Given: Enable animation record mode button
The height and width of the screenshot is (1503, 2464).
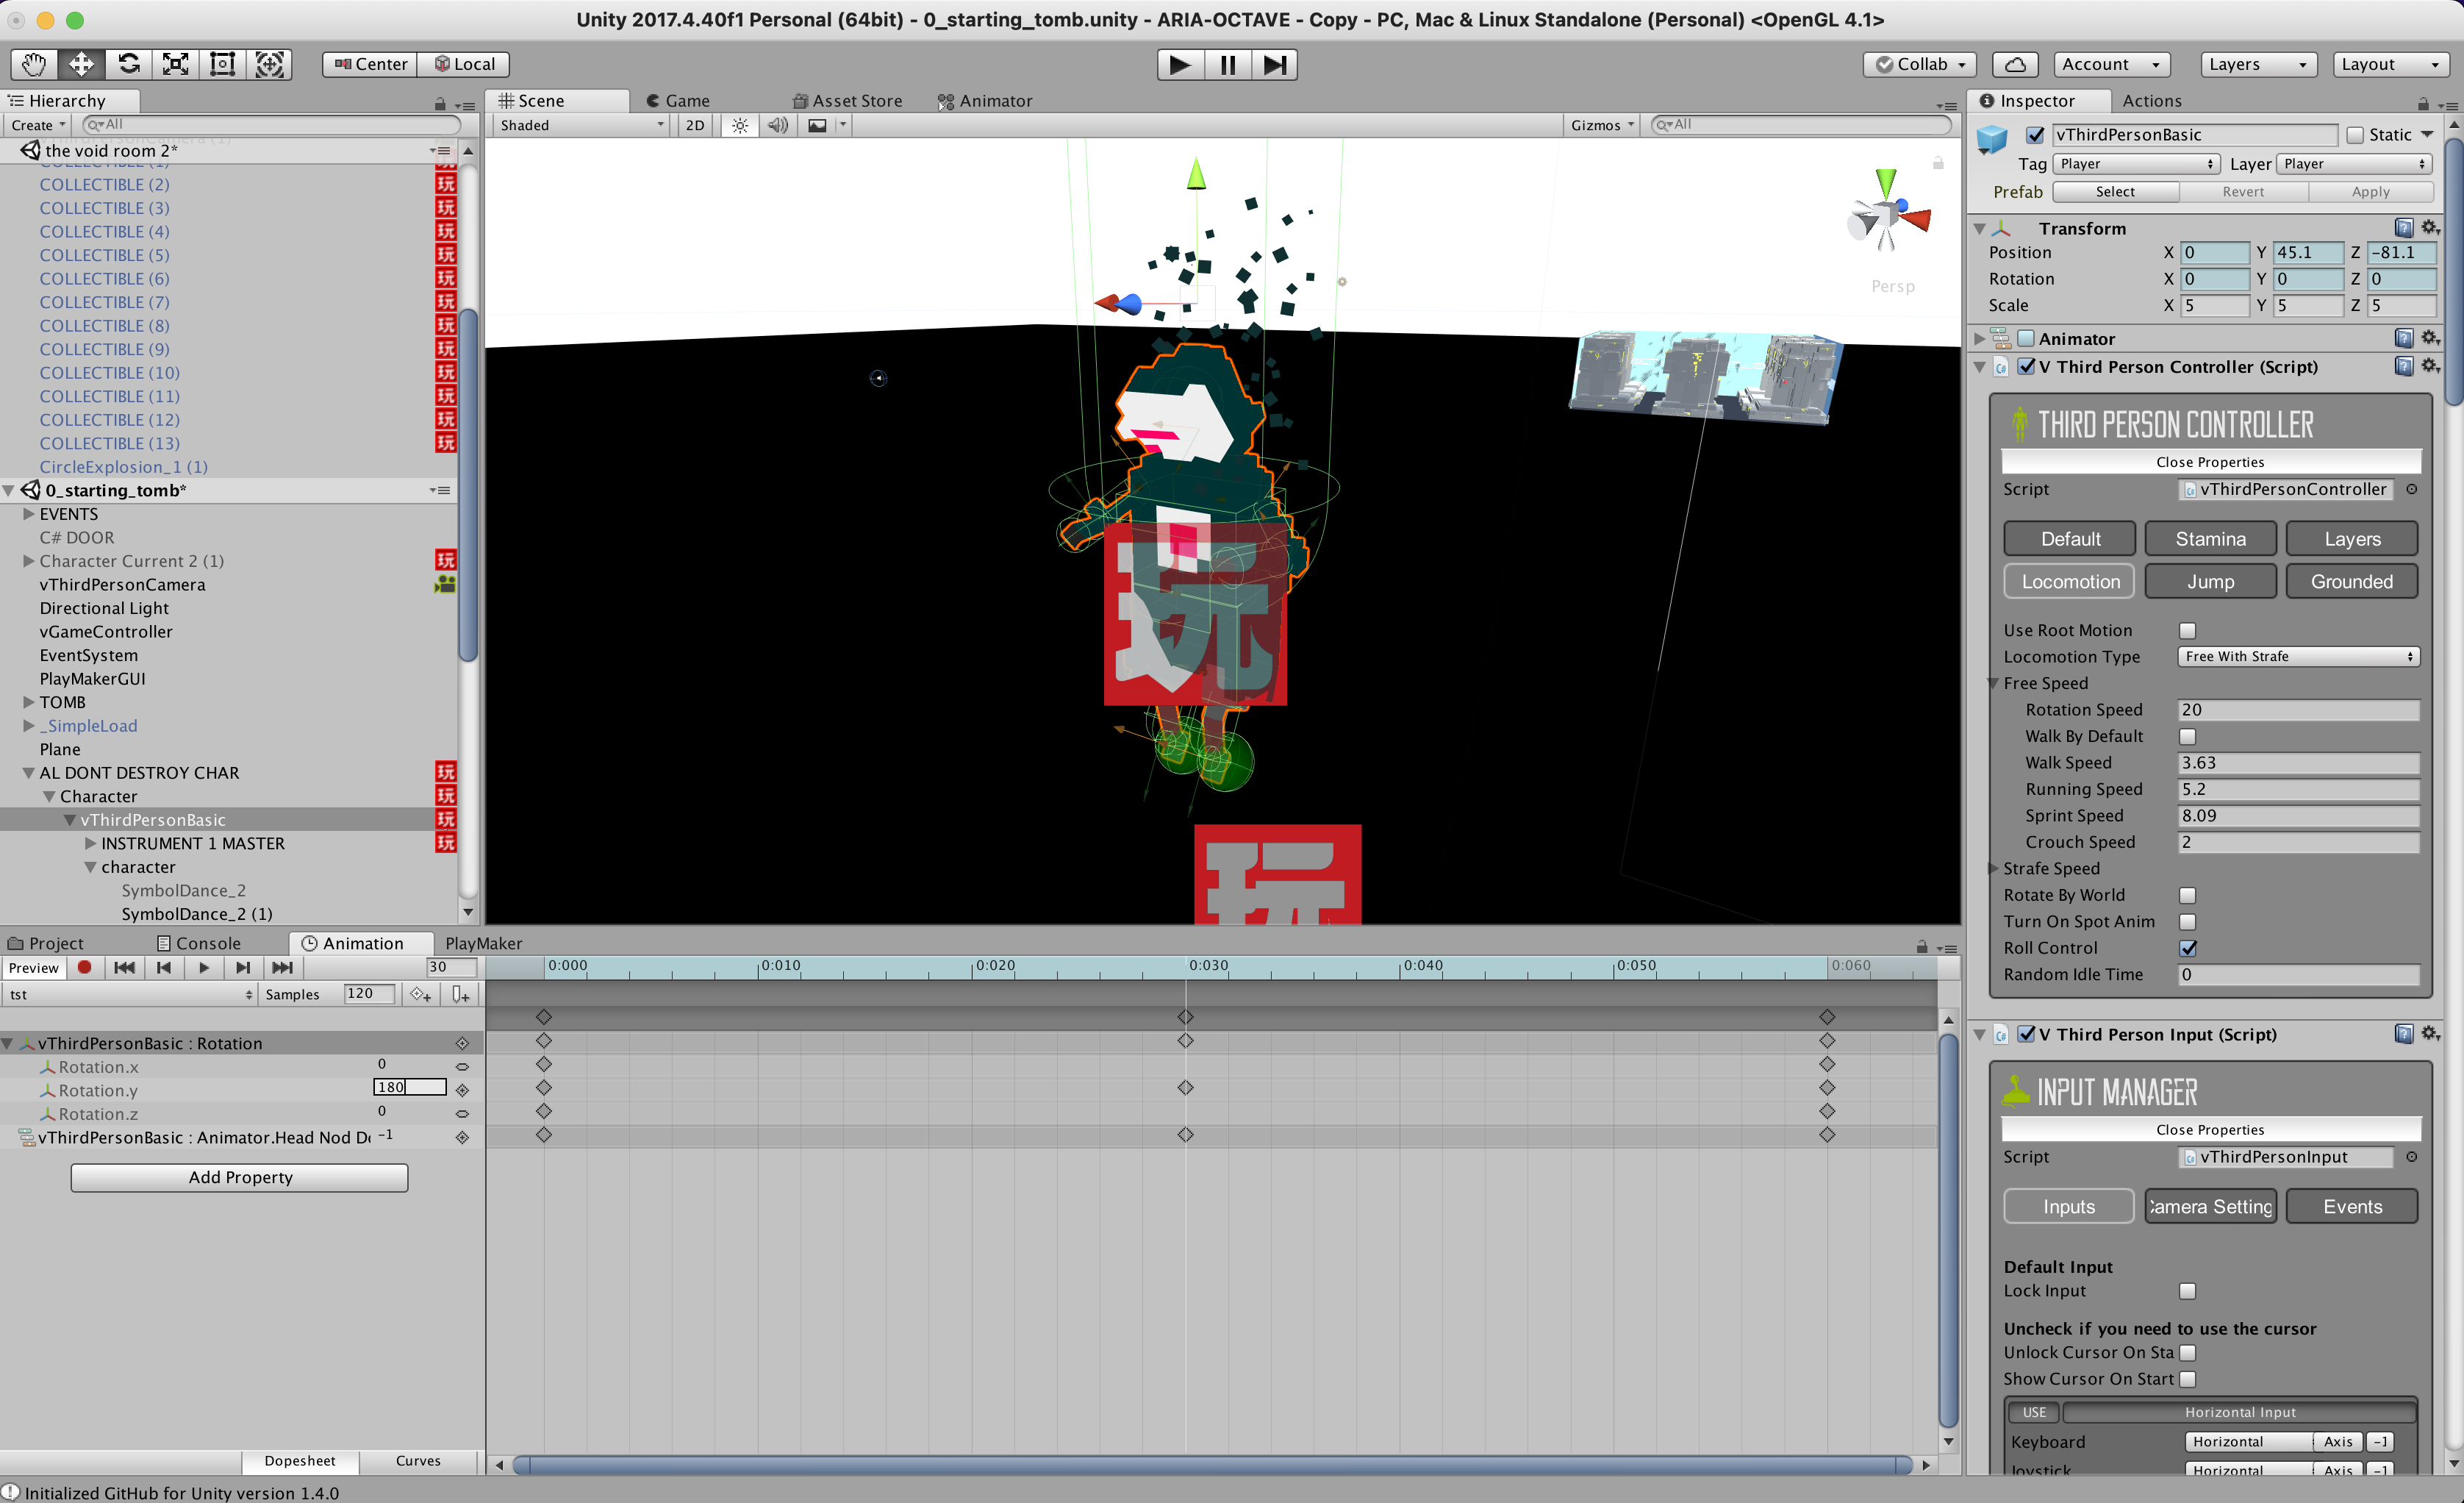Looking at the screenshot, I should 85,967.
